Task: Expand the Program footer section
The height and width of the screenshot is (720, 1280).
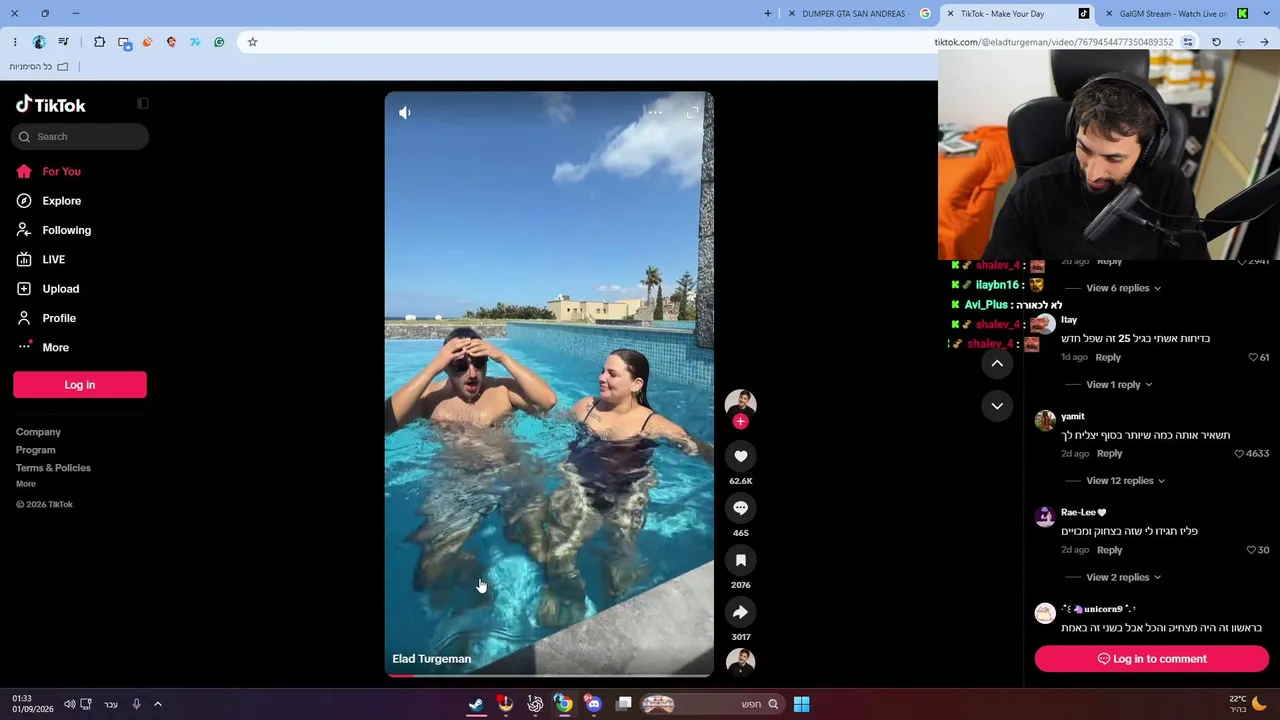Action: click(35, 450)
